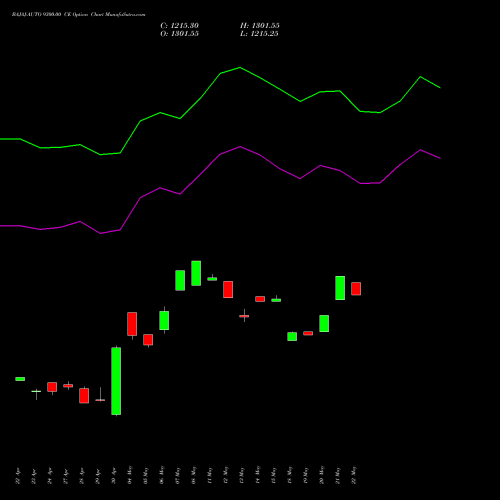Click the 20 May date label
The height and width of the screenshot is (500, 500).
tap(322, 475)
